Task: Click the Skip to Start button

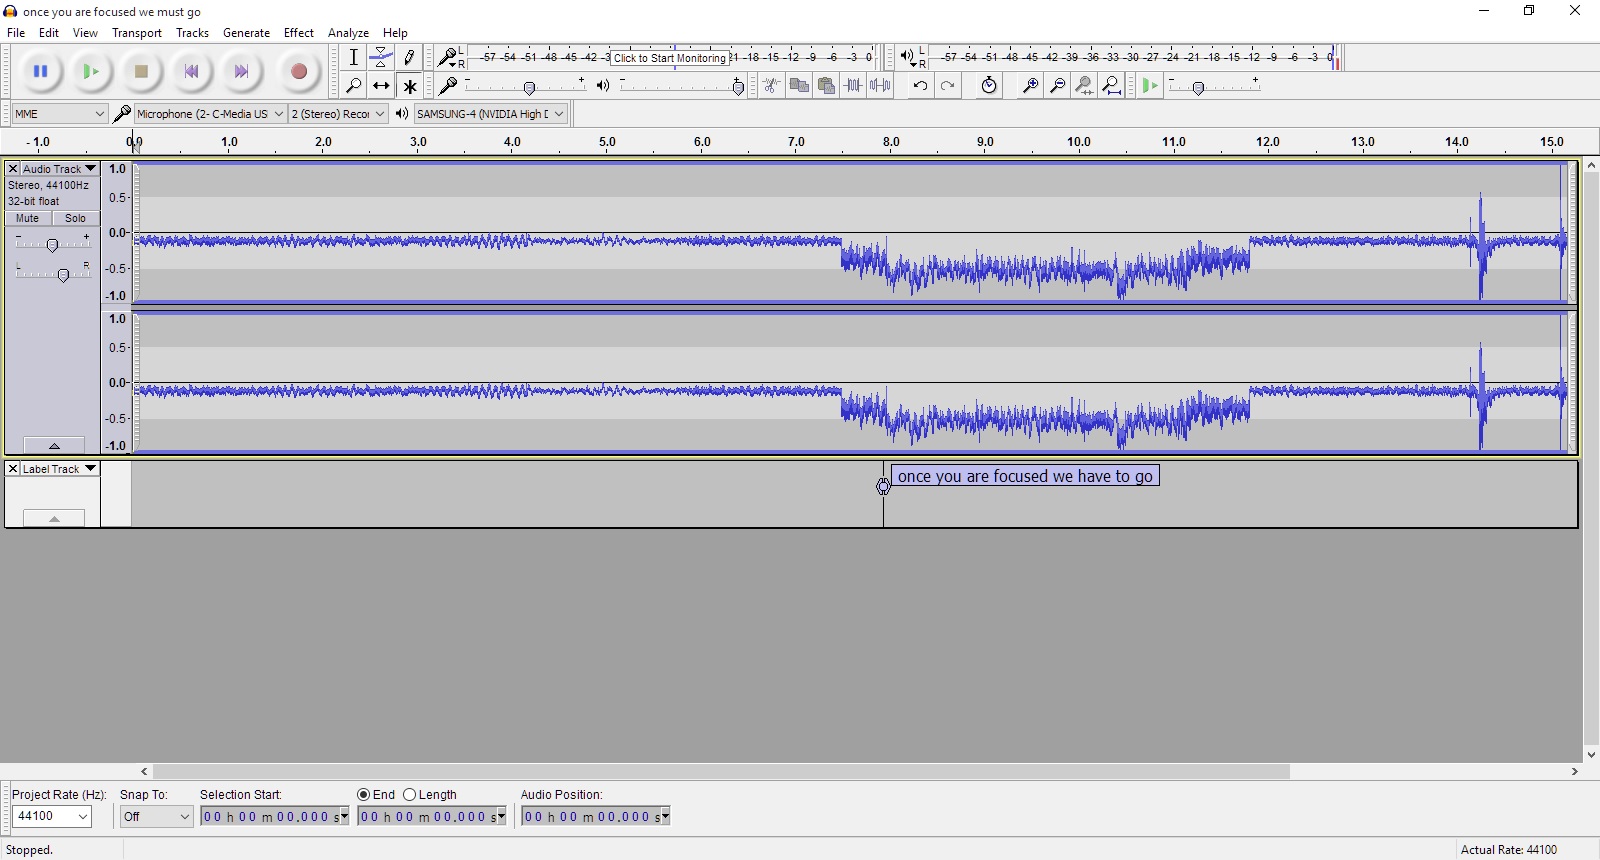Action: point(191,72)
